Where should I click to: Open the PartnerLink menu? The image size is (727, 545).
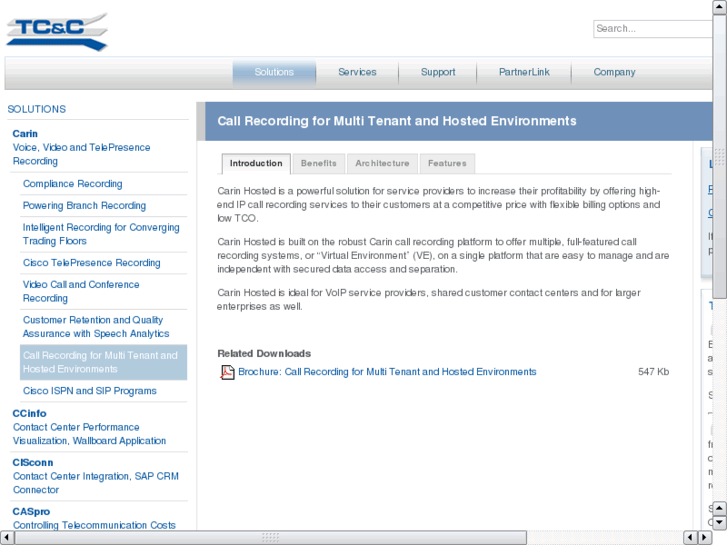(x=524, y=72)
